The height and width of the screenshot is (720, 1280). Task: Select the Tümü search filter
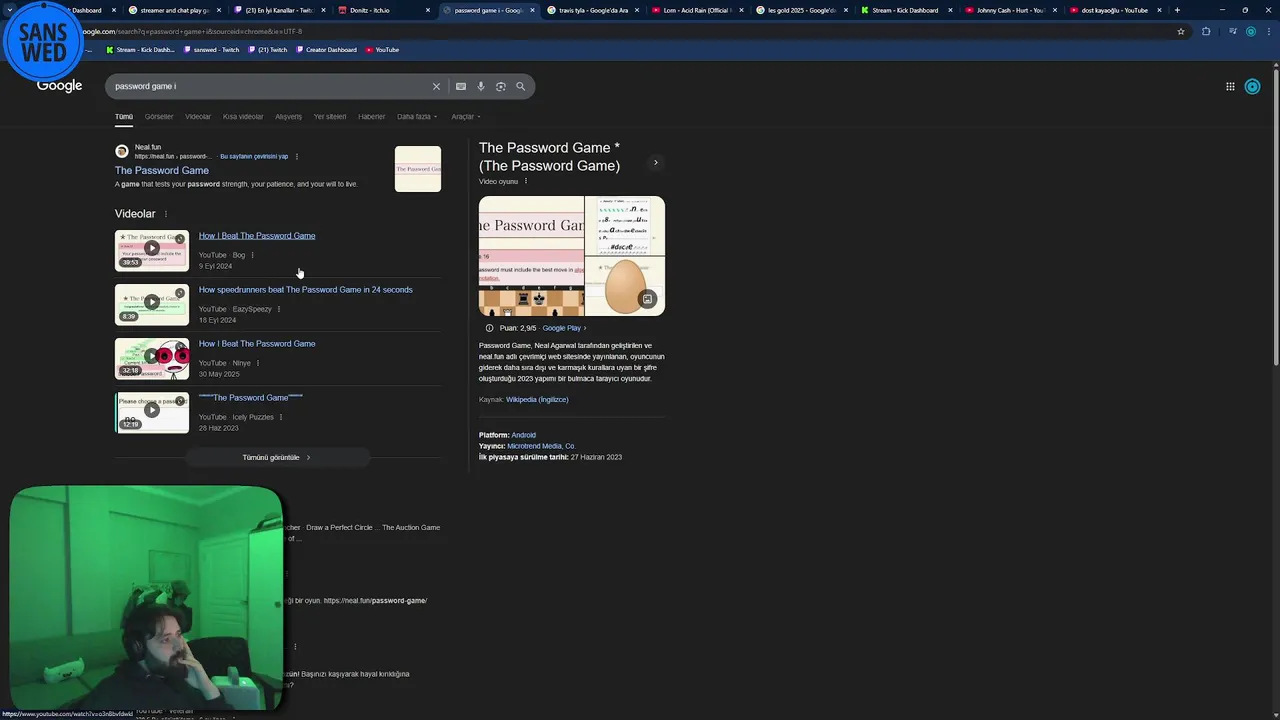point(124,117)
